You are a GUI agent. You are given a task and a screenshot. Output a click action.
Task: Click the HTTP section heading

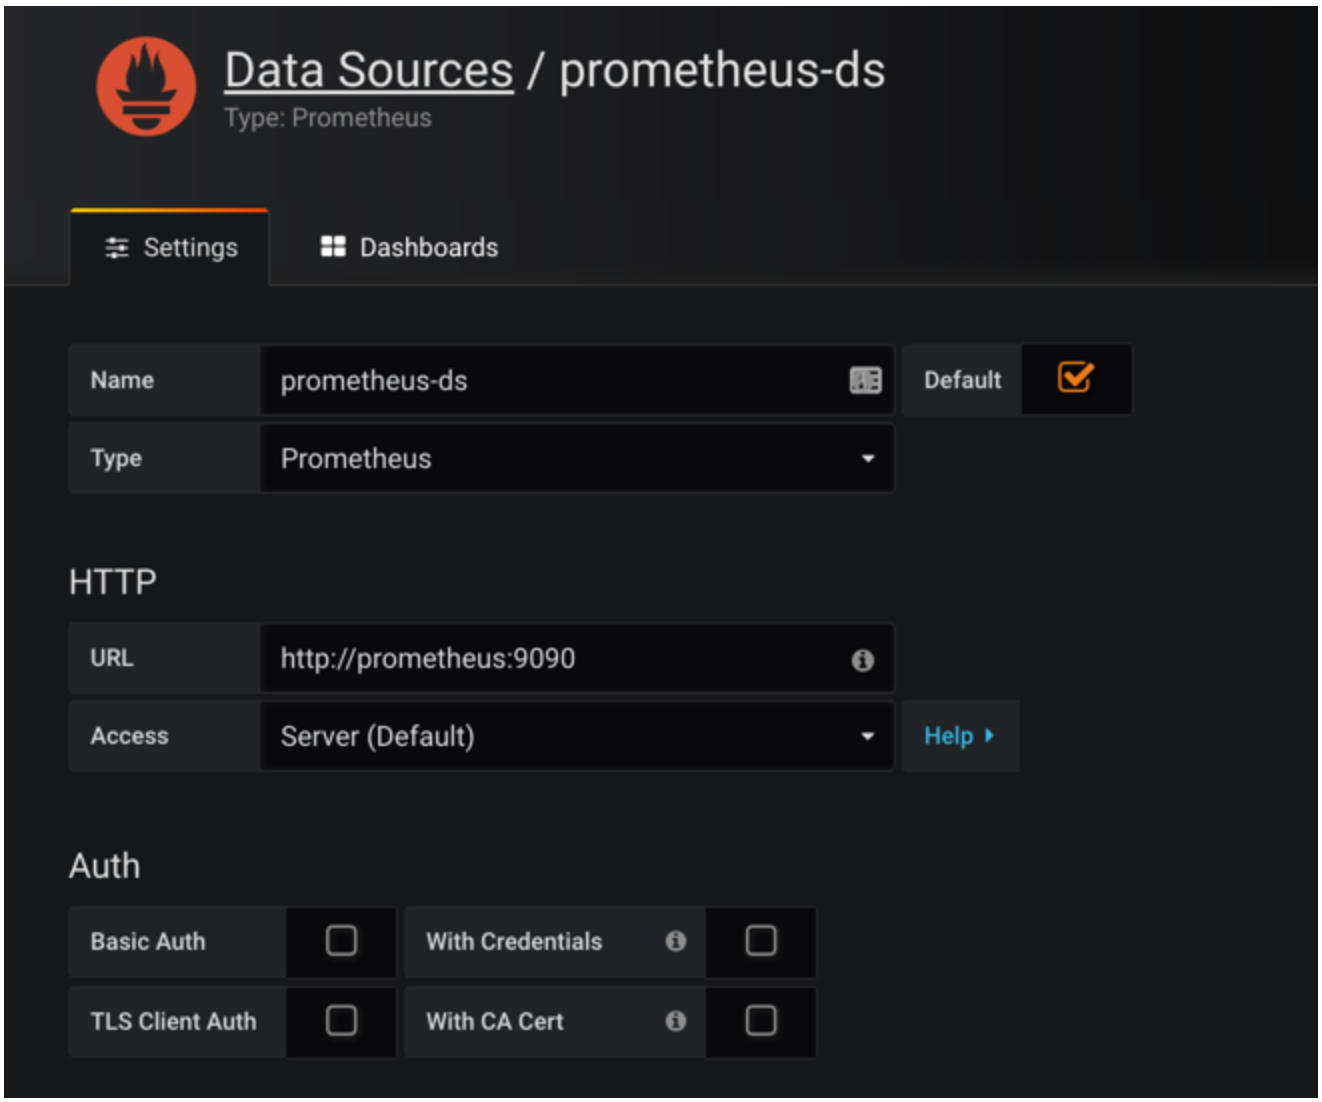pos(113,582)
